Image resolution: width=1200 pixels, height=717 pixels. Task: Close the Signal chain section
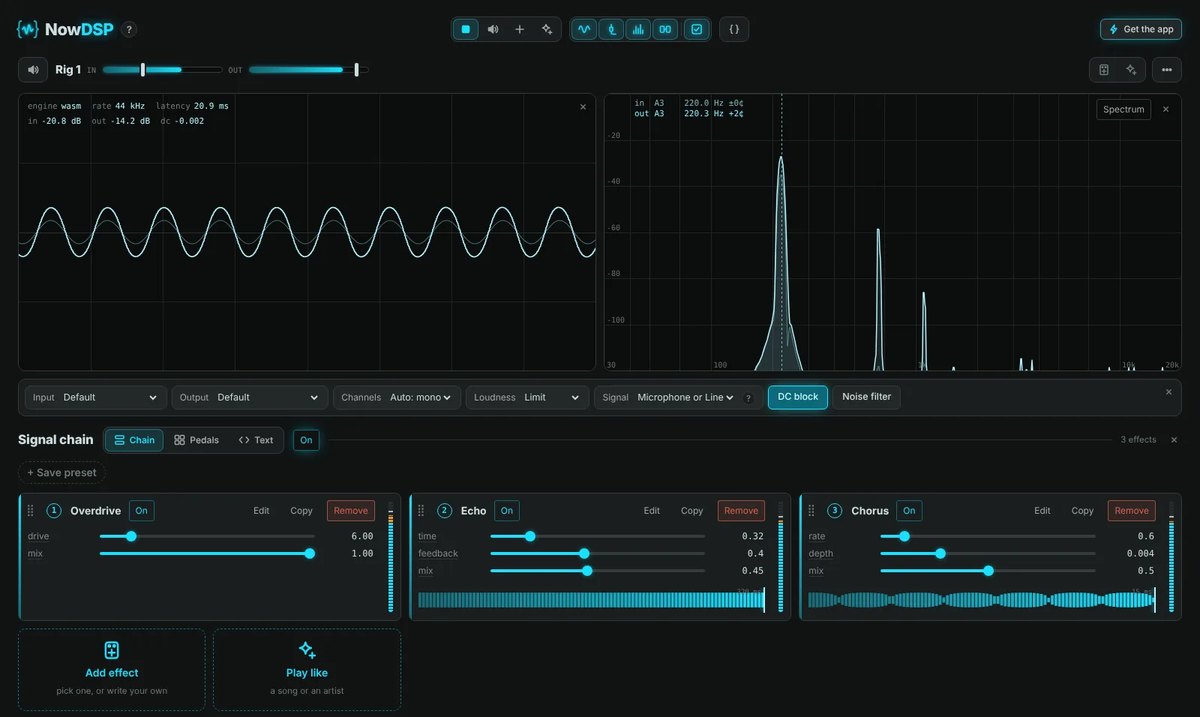(x=1174, y=440)
